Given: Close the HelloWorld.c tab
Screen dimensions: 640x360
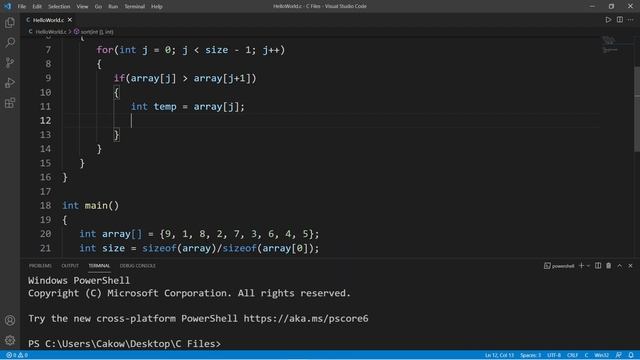Looking at the screenshot, I should (x=70, y=20).
